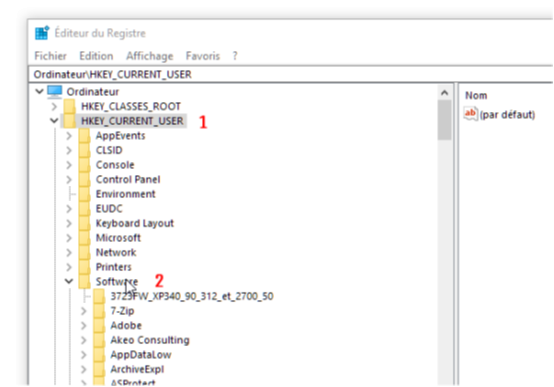
Task: Click the Network folder icon
Action: coord(84,252)
